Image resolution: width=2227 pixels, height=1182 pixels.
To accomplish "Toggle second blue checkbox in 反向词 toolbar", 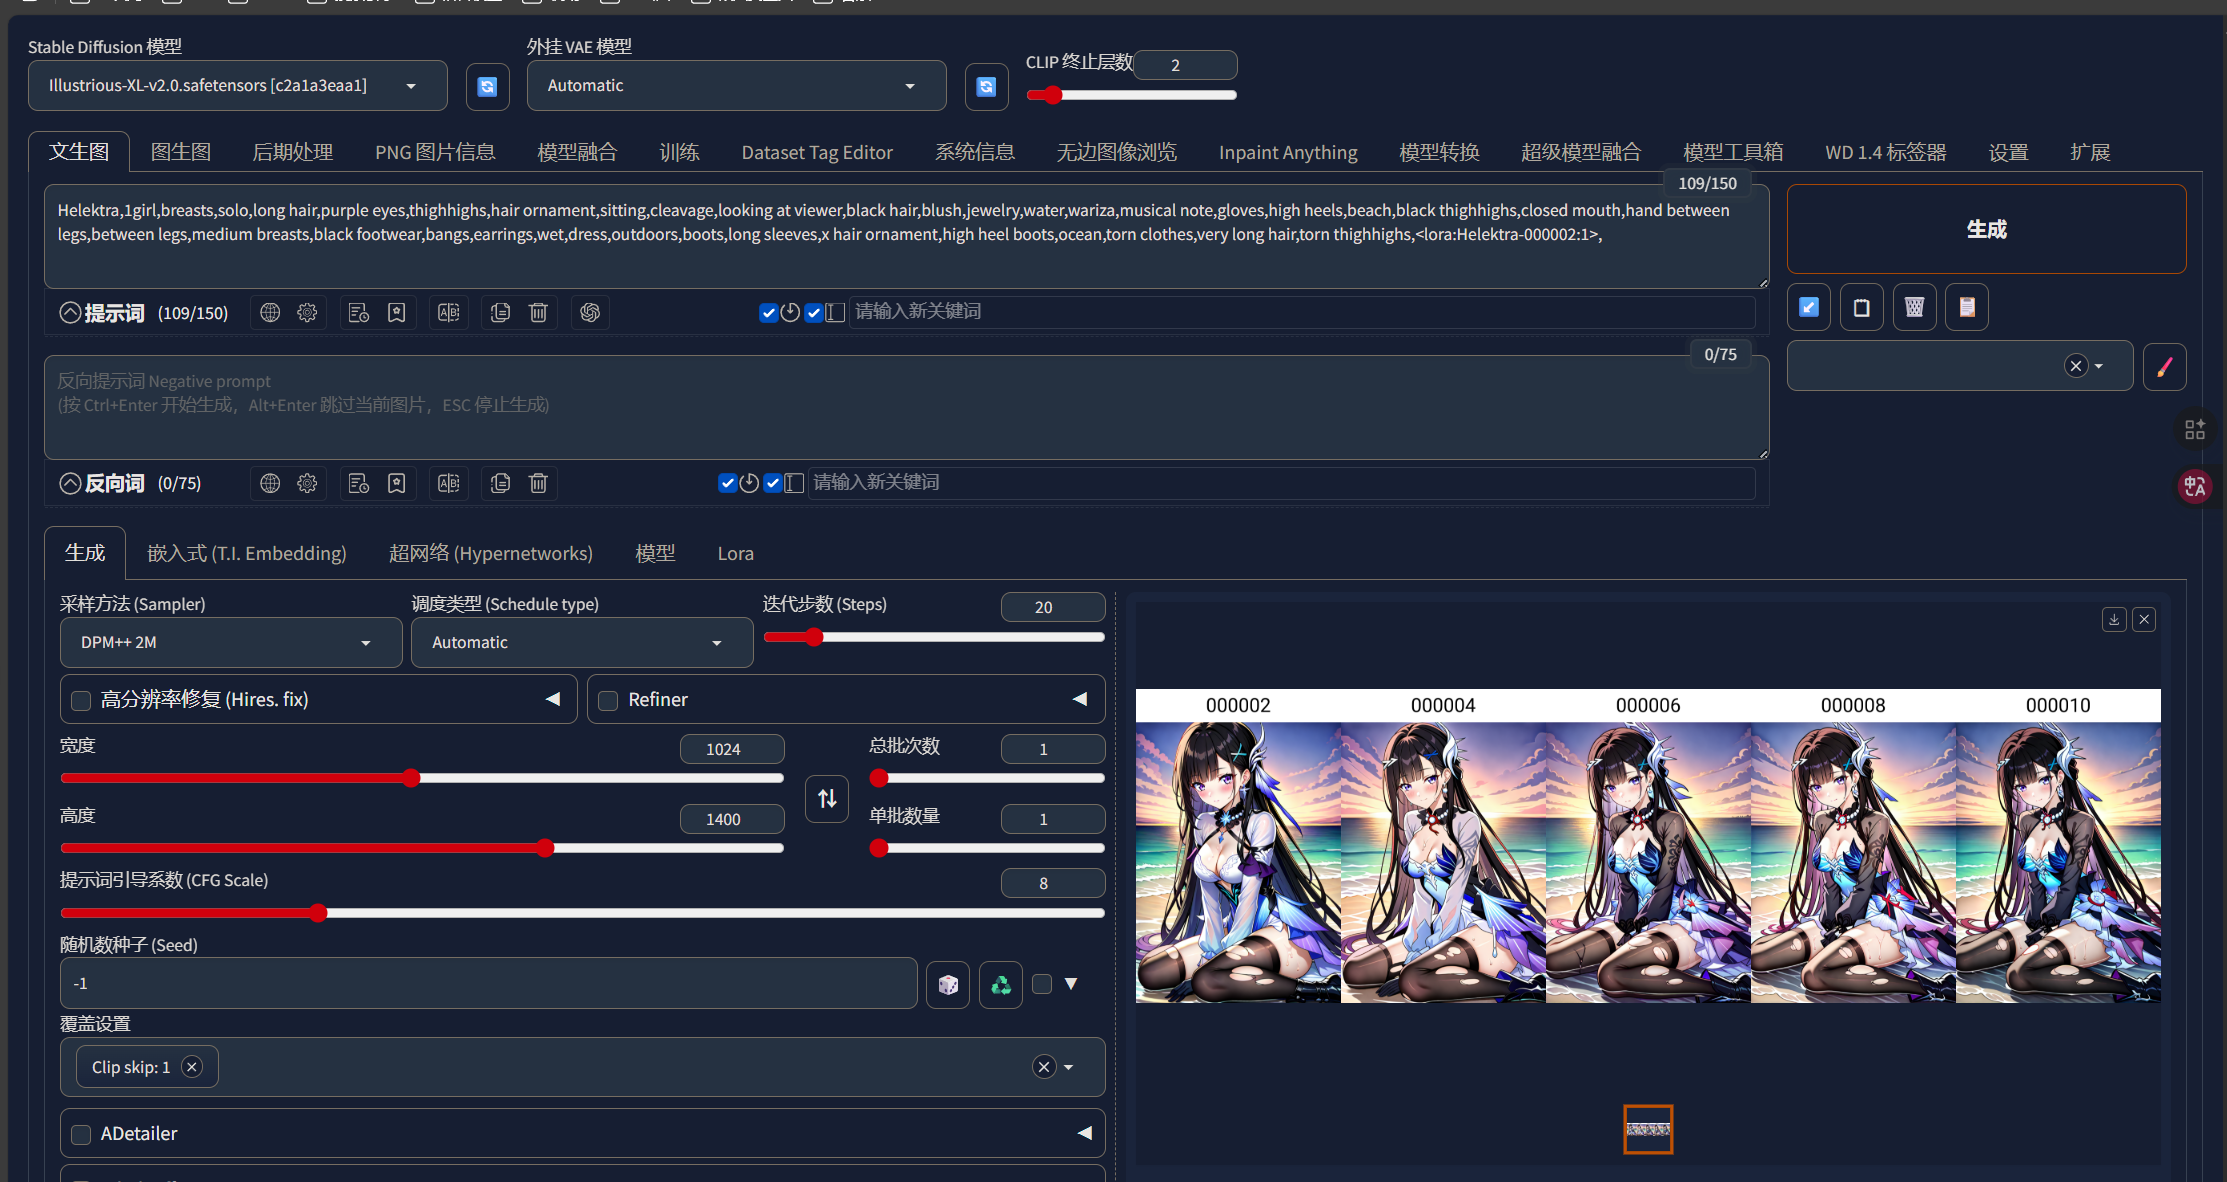I will (x=773, y=484).
